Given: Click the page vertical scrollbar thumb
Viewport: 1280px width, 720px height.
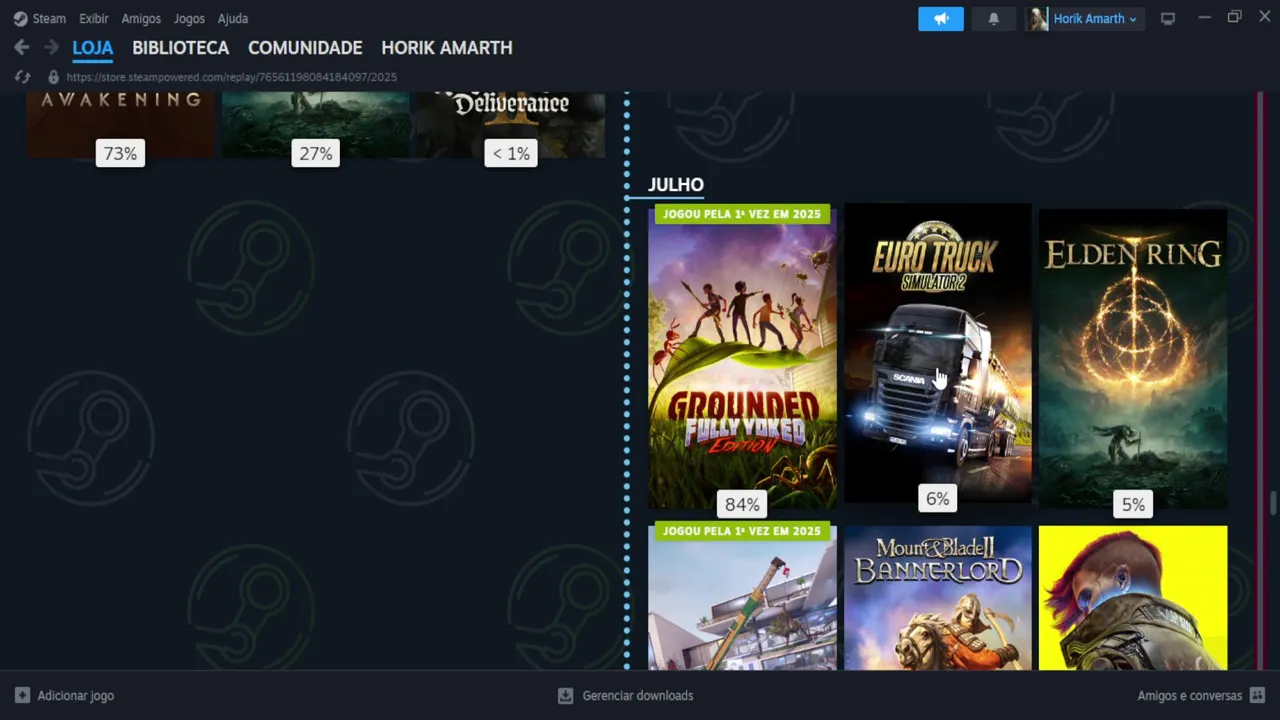Looking at the screenshot, I should point(1273,501).
